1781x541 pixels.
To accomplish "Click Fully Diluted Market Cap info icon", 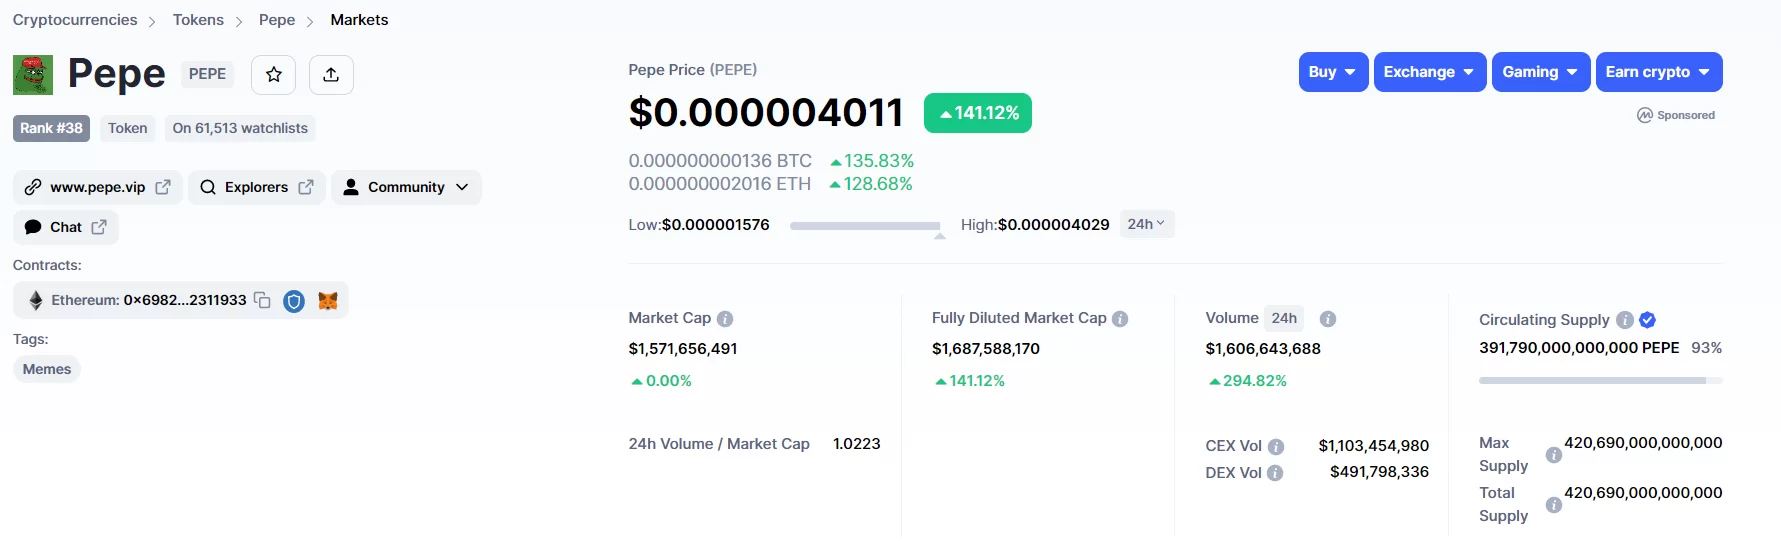I will coord(1120,319).
